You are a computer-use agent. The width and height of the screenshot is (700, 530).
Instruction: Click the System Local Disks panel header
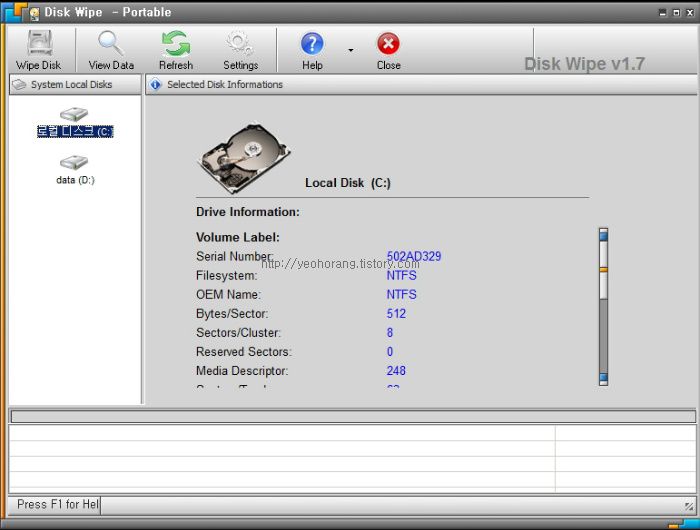coord(75,84)
